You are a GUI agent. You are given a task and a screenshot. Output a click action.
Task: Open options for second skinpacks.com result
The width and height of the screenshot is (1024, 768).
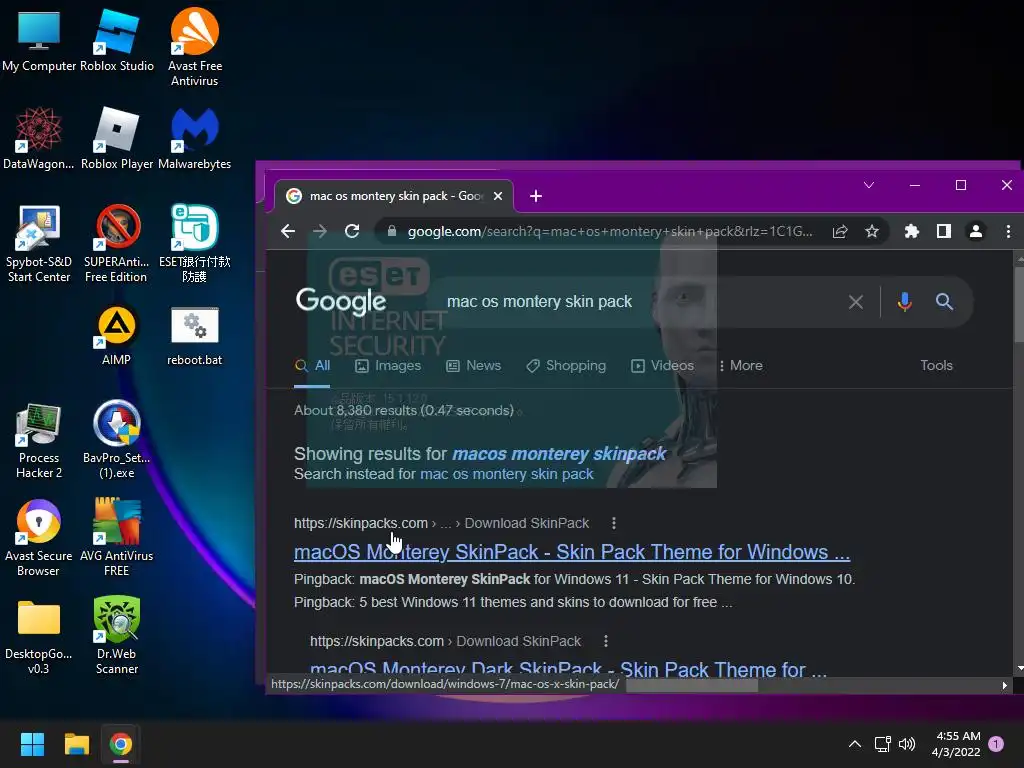click(x=605, y=641)
